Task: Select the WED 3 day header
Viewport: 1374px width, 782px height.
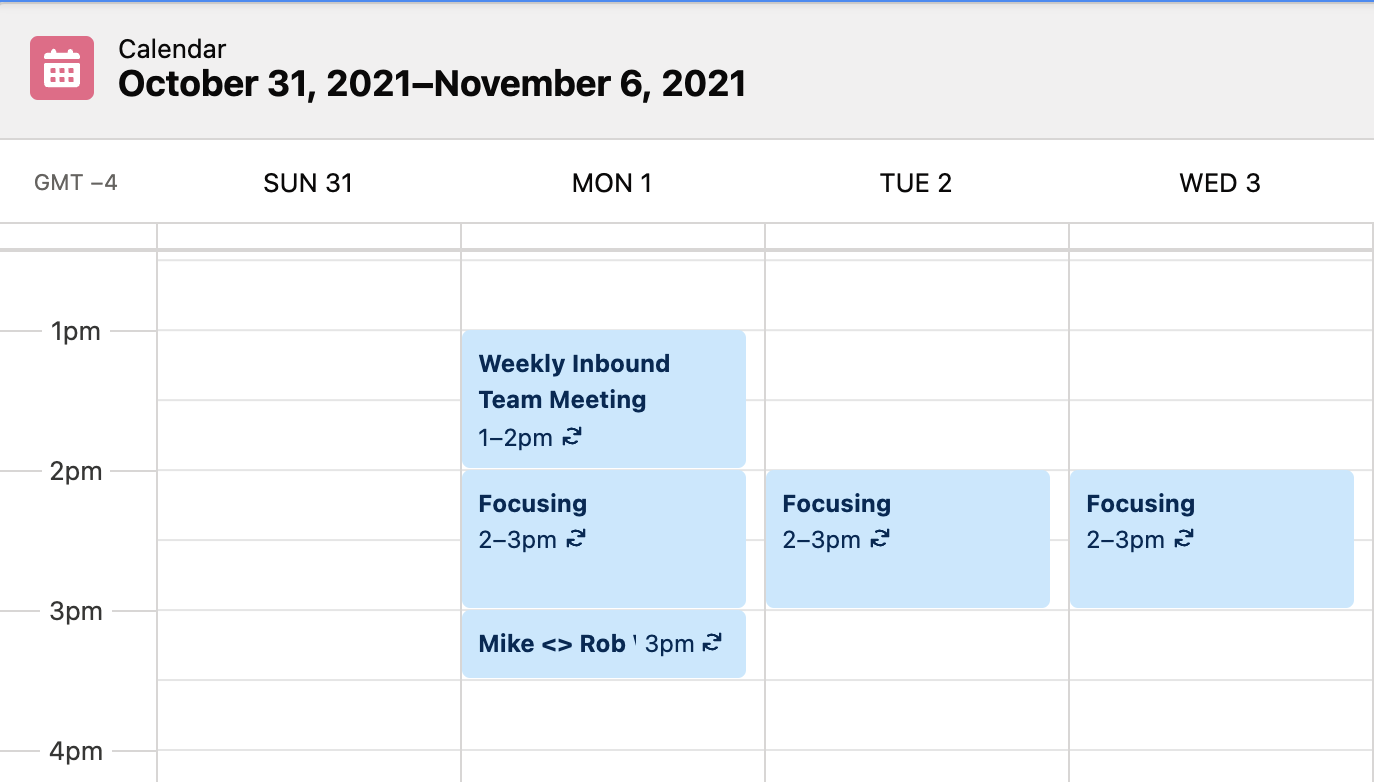Action: [1220, 183]
